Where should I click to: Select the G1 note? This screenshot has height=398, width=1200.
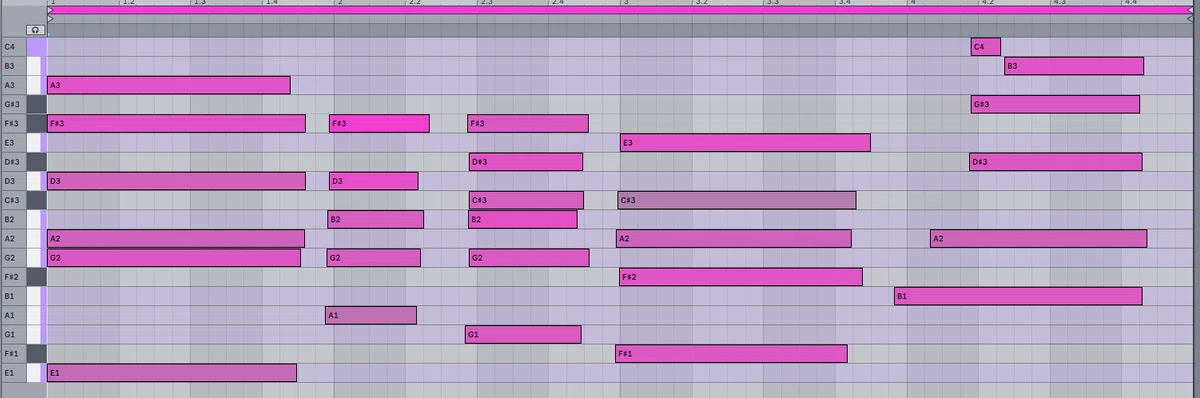point(523,334)
